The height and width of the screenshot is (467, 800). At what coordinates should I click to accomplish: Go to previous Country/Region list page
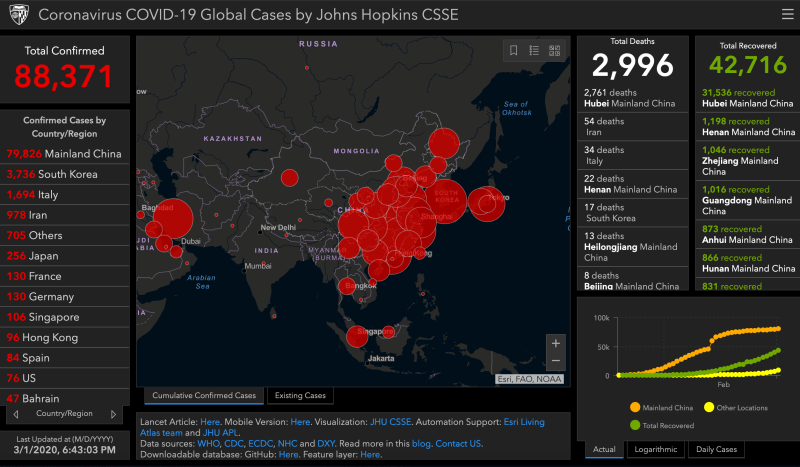[16, 414]
